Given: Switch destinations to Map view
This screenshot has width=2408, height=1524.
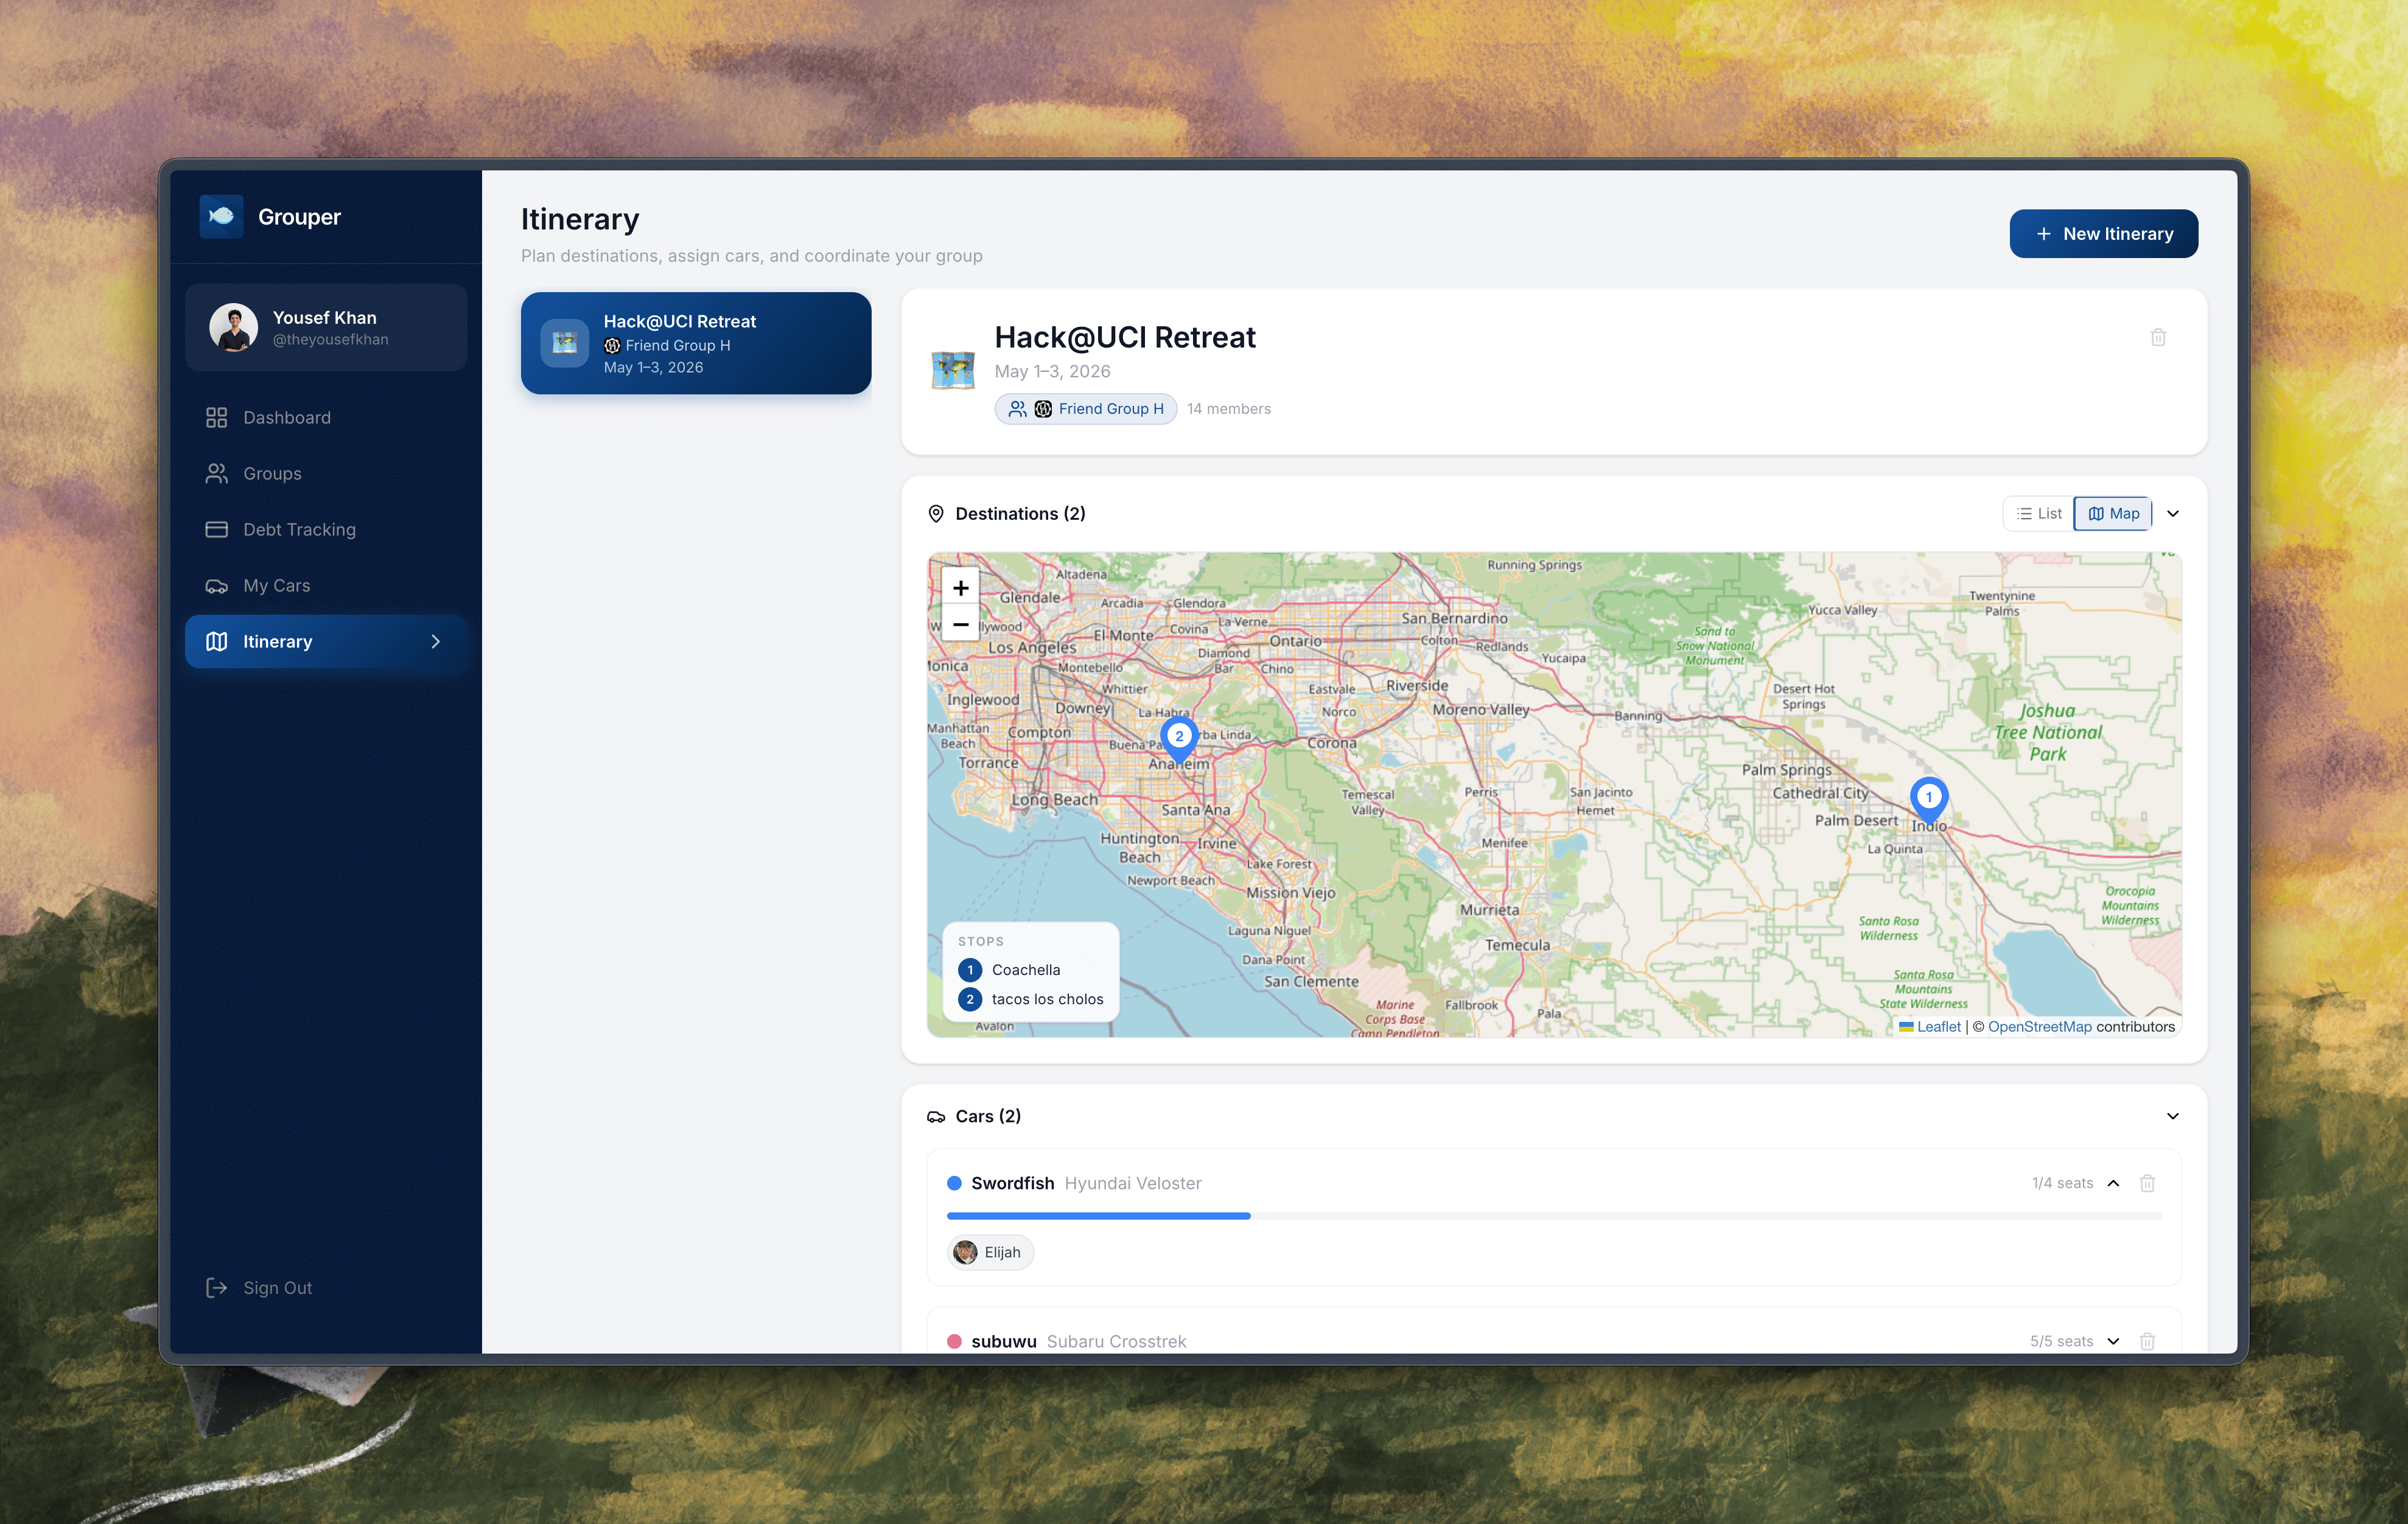Looking at the screenshot, I should [2113, 513].
